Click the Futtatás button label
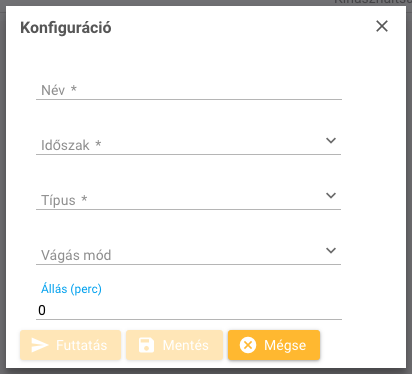Image resolution: width=412 pixels, height=374 pixels. (81, 345)
